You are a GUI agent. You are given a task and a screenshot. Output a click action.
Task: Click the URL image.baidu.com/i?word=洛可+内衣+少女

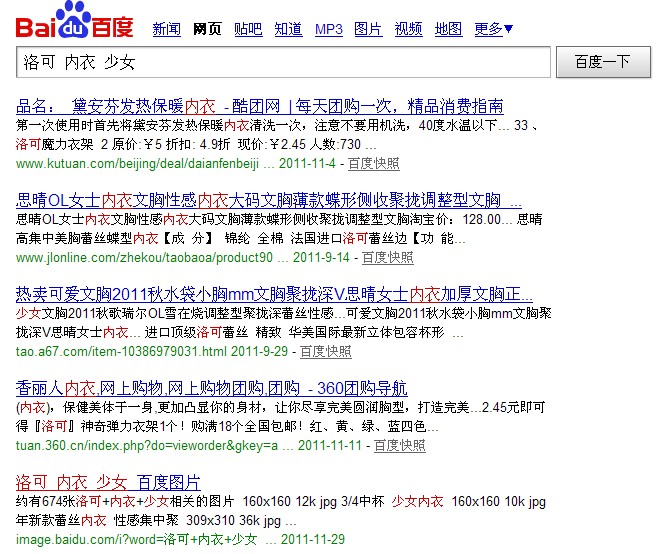(136, 539)
